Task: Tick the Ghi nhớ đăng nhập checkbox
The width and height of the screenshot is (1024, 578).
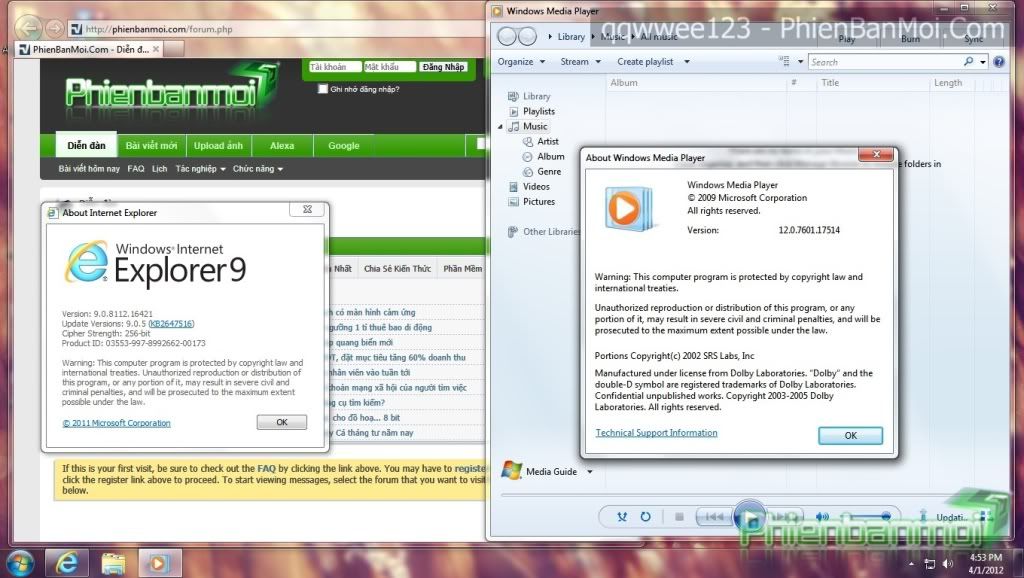Action: 323,89
